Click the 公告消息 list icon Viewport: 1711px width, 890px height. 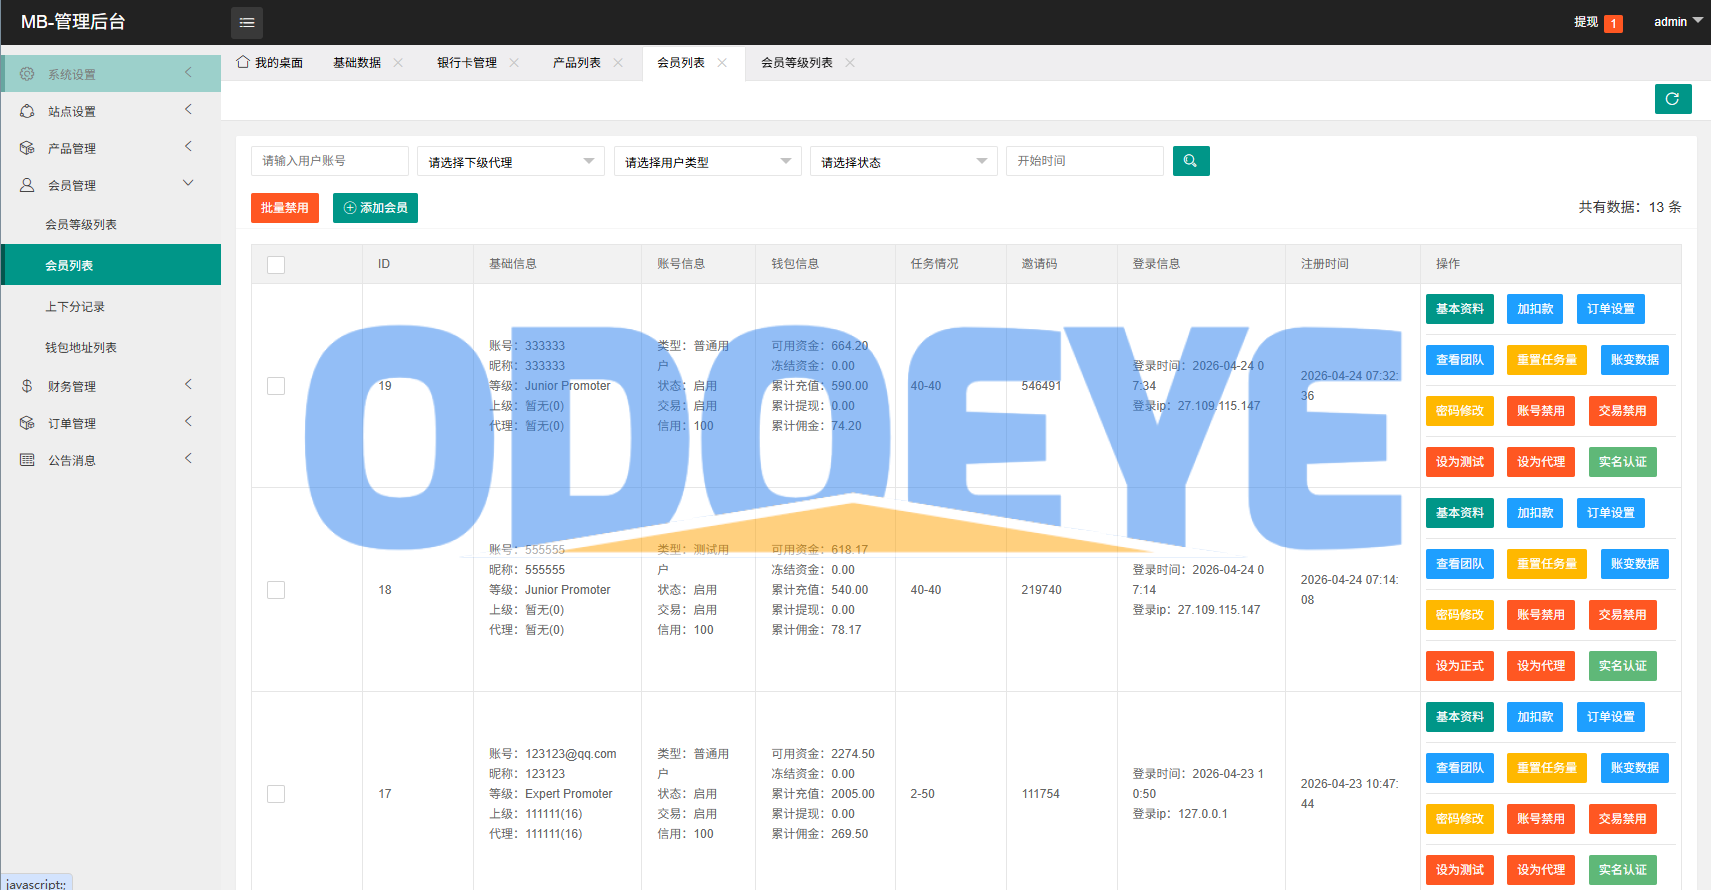click(27, 460)
